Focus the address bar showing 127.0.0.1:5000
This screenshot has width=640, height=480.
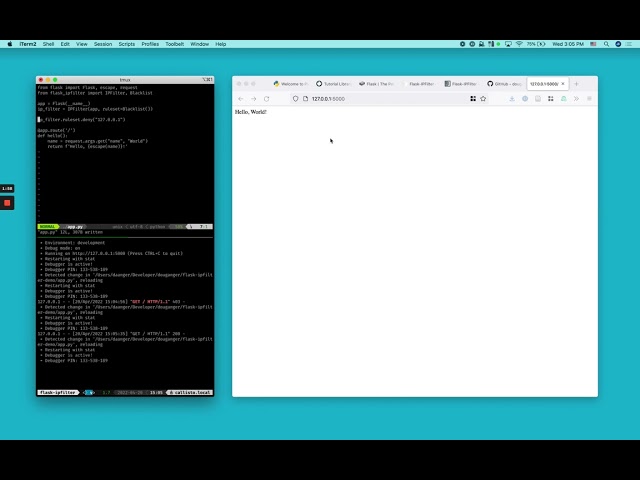point(388,99)
